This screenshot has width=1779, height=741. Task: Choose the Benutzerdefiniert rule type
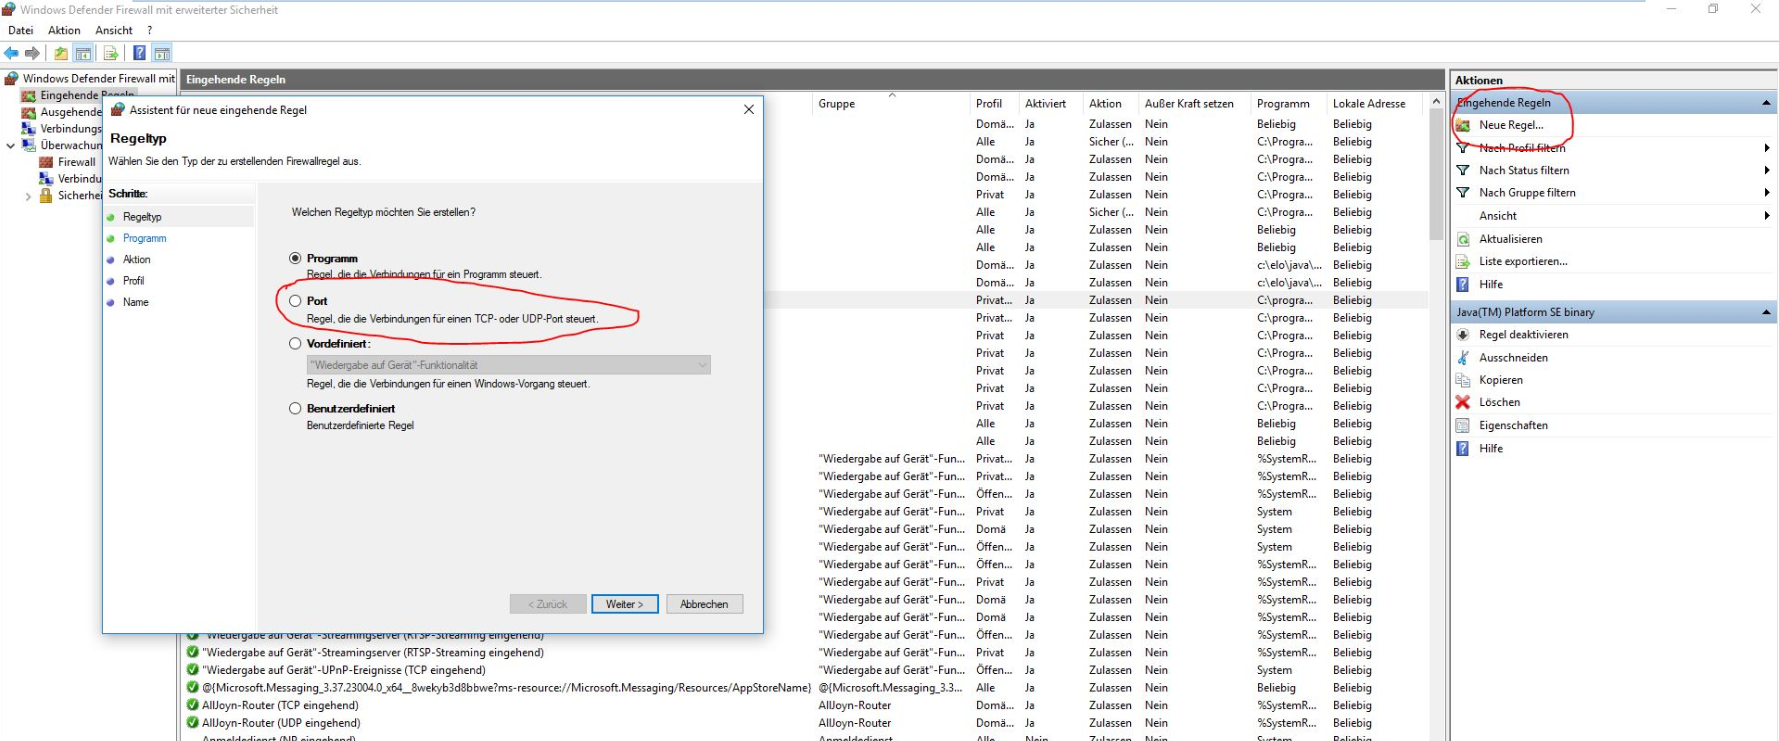tap(295, 408)
